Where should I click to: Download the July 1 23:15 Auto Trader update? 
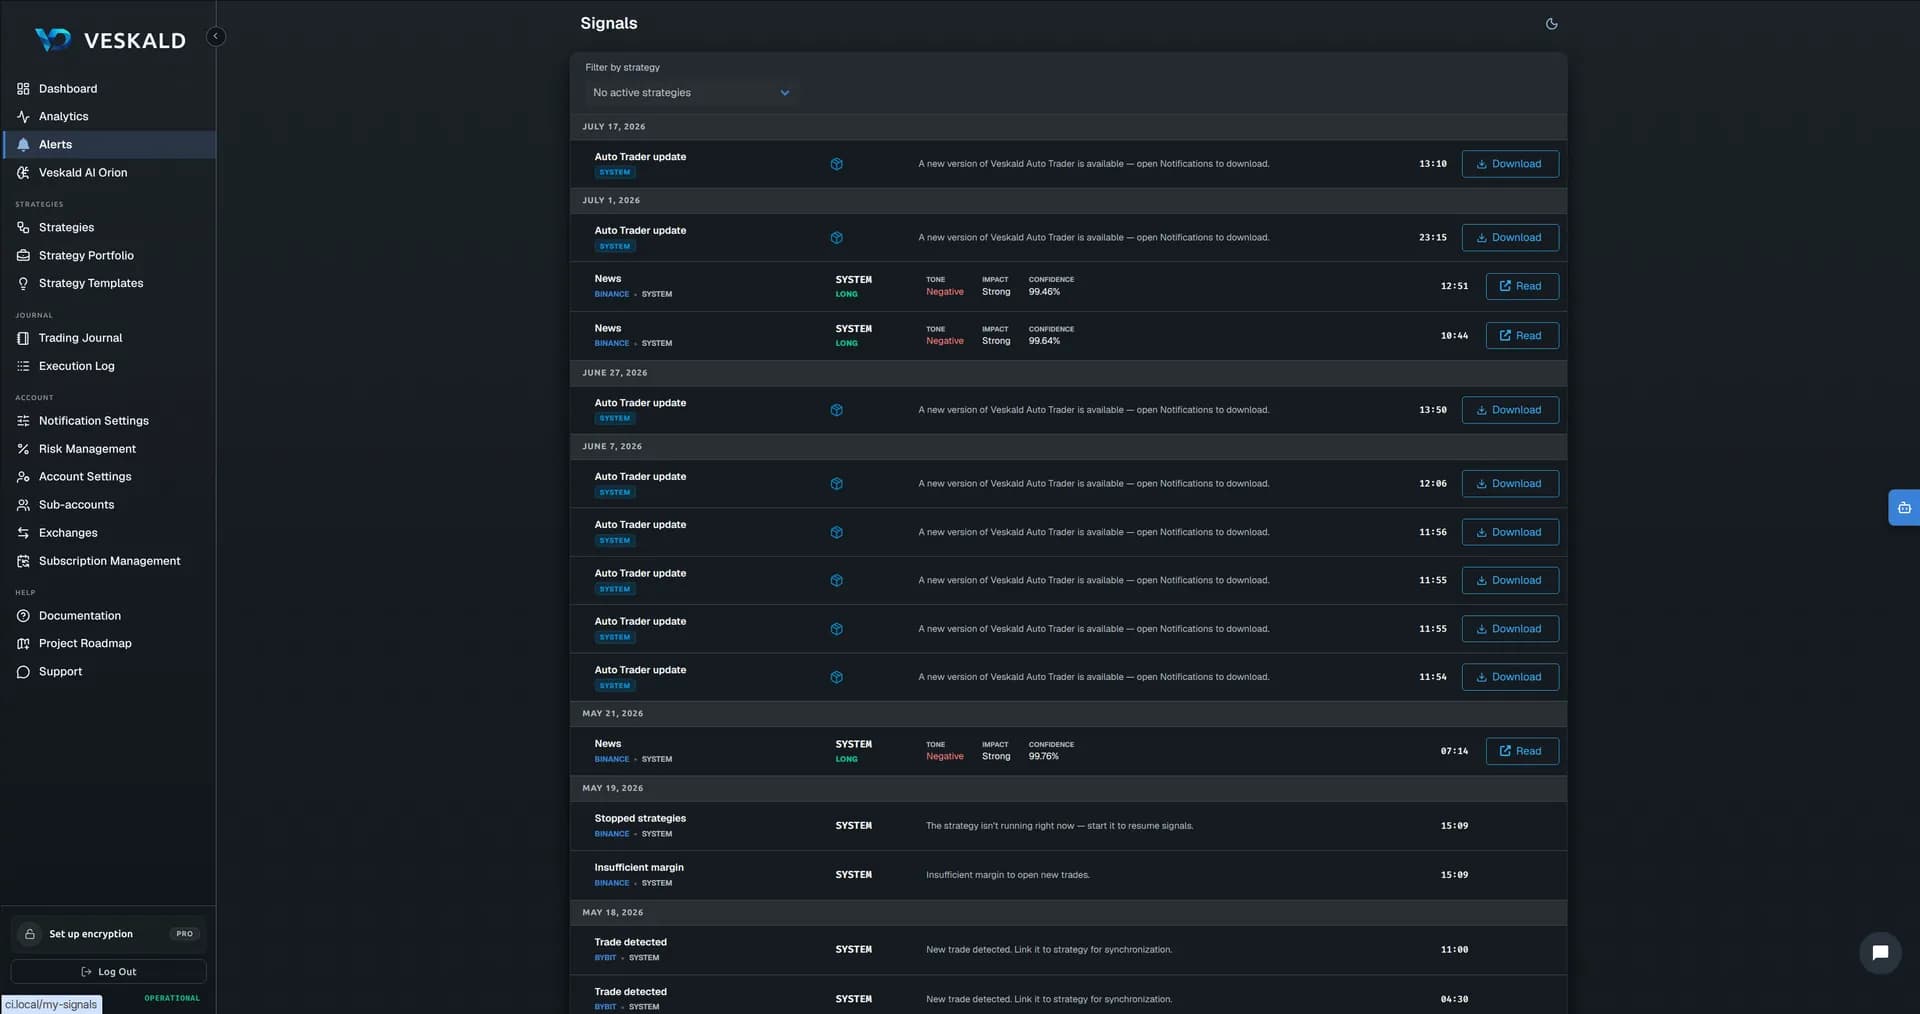point(1509,238)
